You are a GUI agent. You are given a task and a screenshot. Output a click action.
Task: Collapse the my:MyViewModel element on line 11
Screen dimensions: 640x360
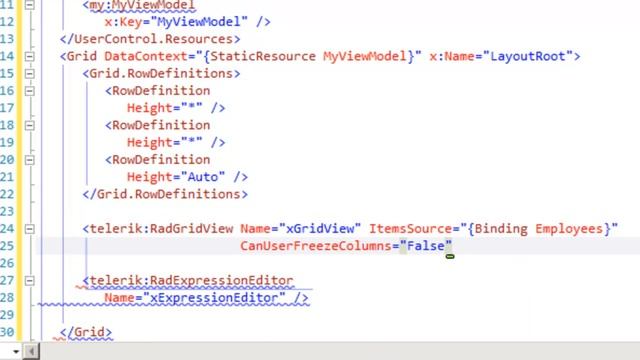pos(30,5)
